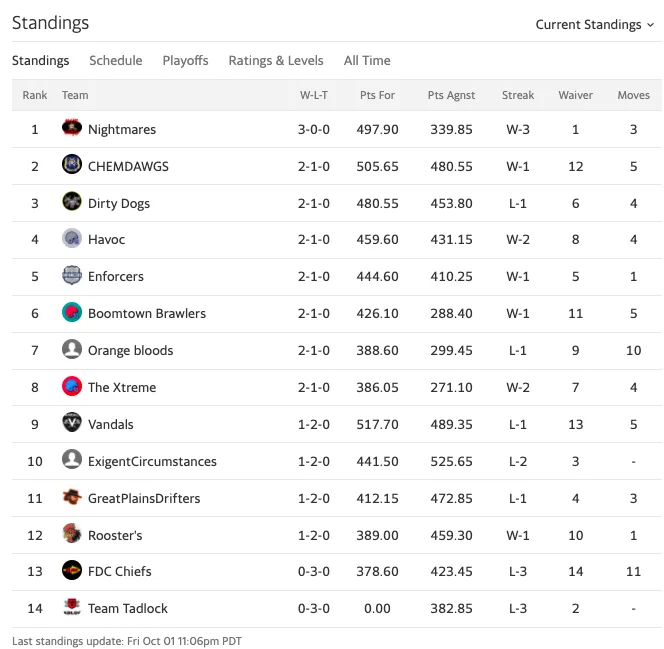Viewport: 664px width, 649px height.
Task: Click the Rooster's team logo icon
Action: 72,533
